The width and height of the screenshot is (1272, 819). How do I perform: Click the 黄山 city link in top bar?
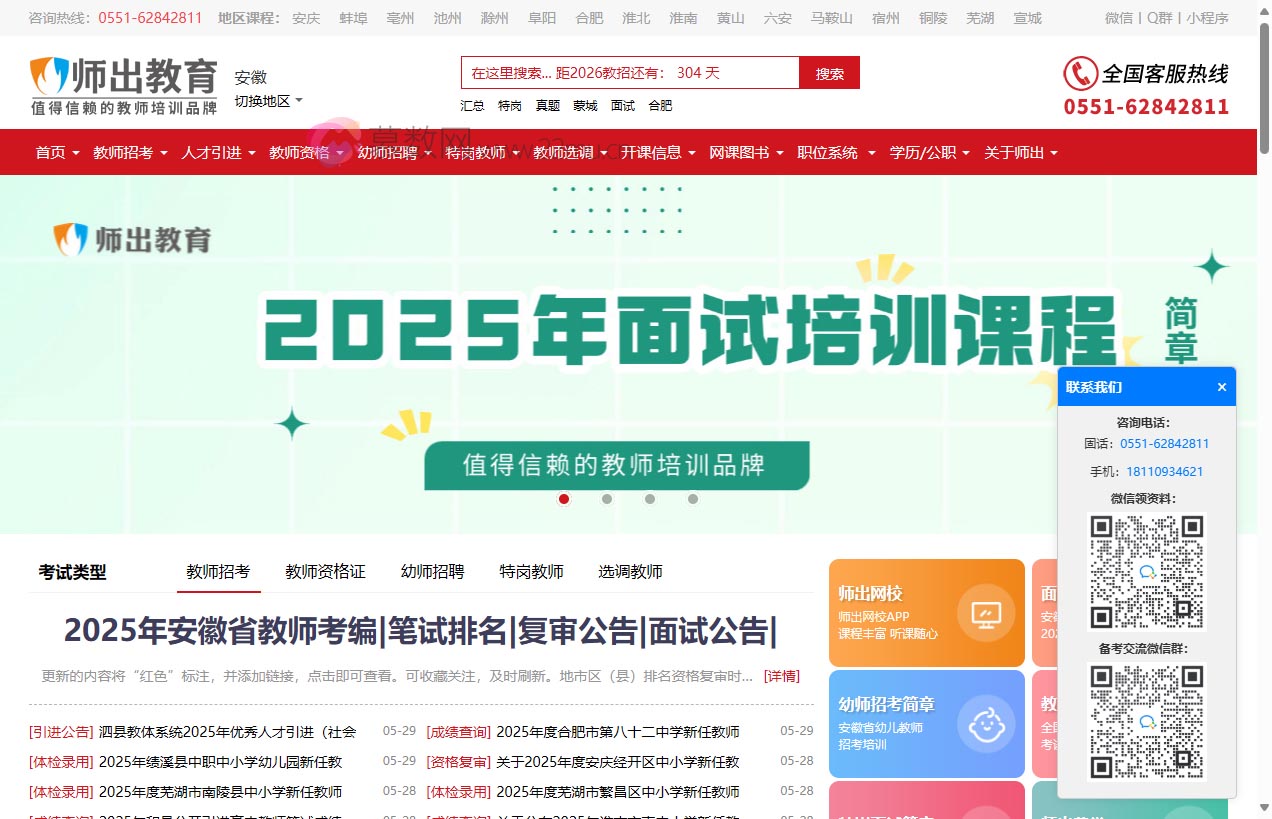tap(730, 17)
